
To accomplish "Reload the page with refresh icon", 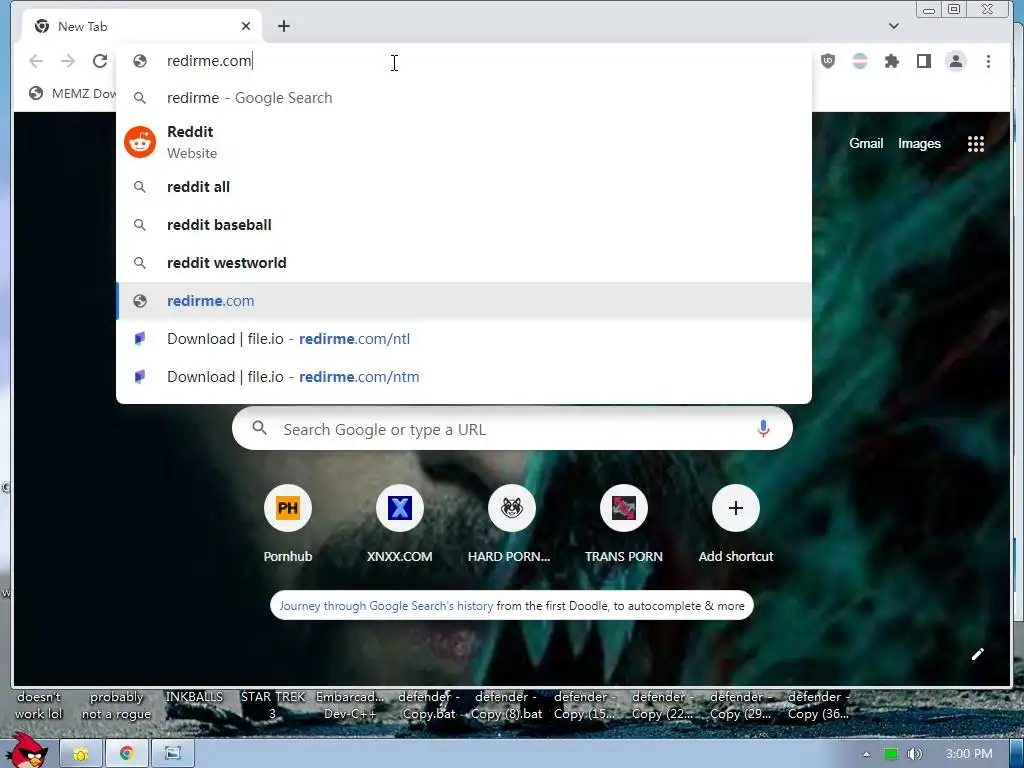I will point(100,61).
